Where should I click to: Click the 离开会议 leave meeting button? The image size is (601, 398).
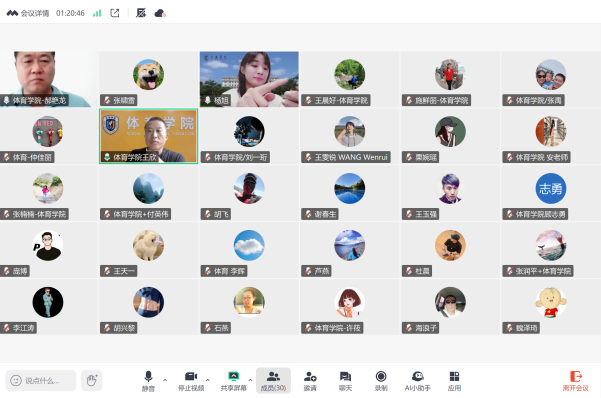coord(575,380)
